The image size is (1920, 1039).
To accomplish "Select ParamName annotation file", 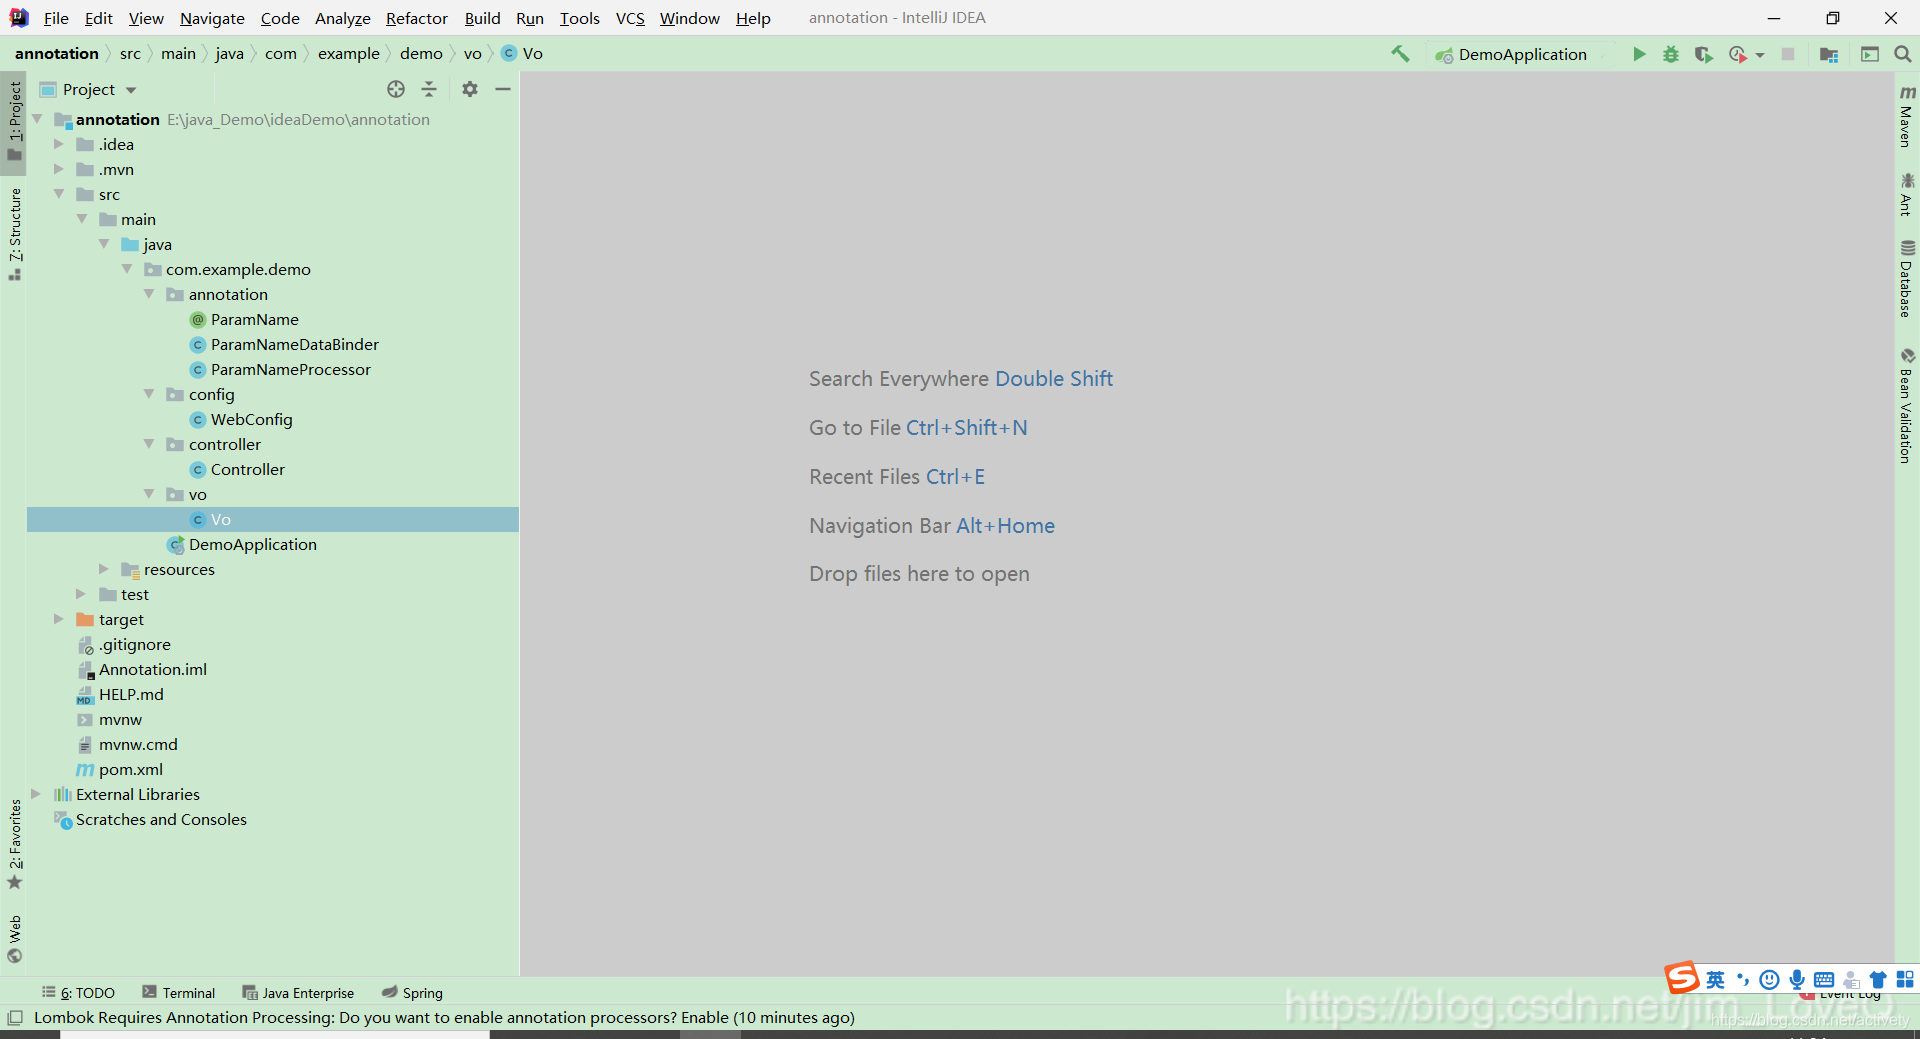I will click(254, 319).
